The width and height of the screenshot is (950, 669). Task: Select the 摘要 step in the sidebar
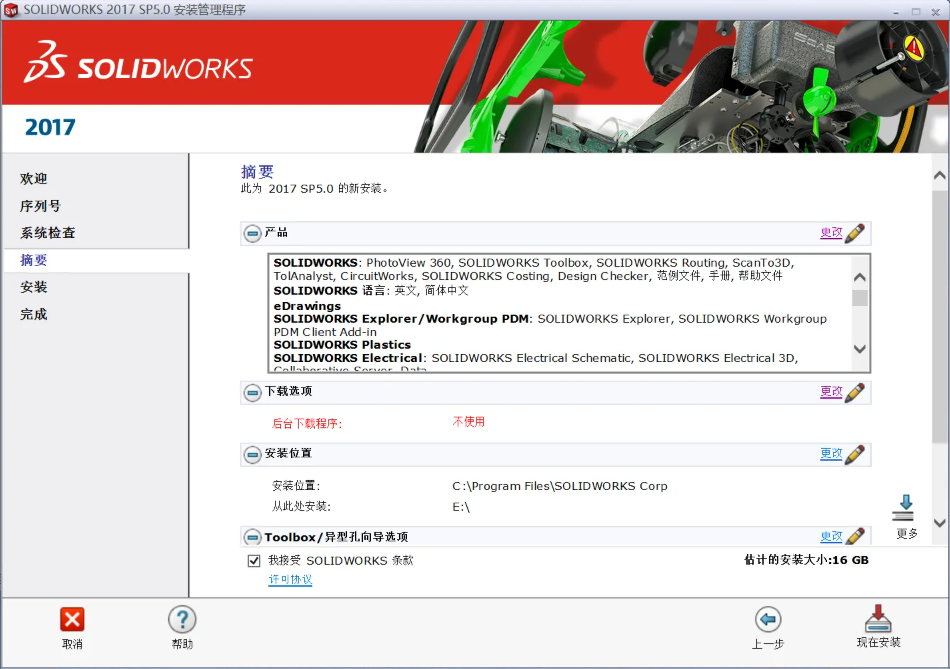click(33, 260)
